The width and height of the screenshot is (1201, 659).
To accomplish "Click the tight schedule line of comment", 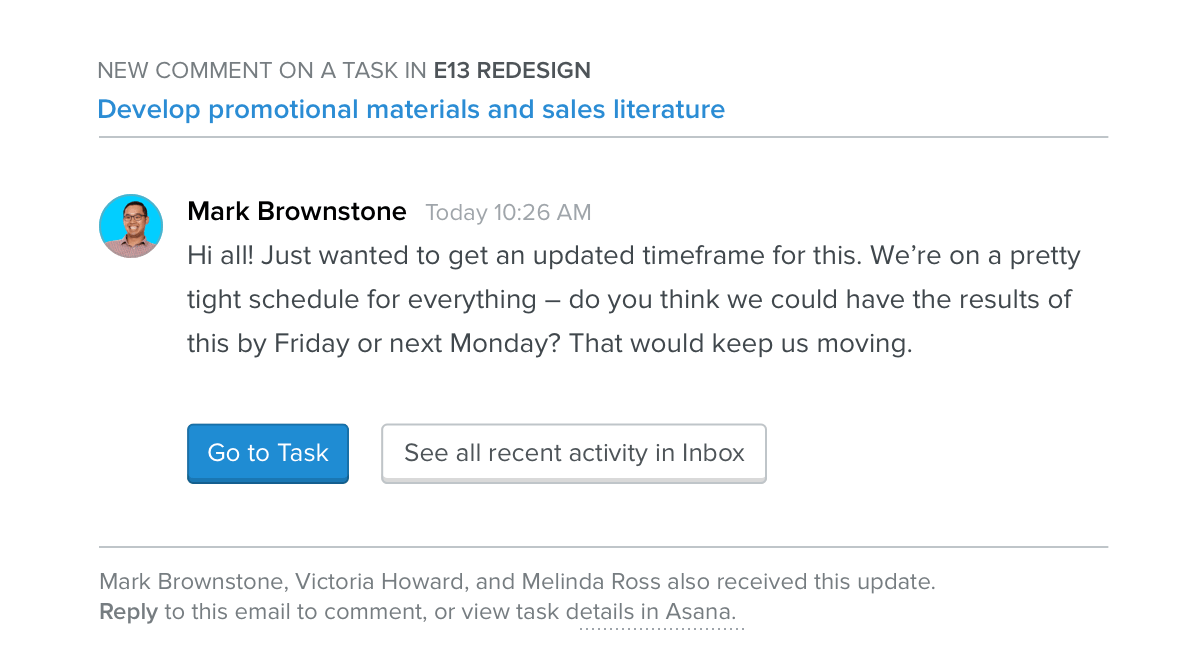I will coord(630,300).
